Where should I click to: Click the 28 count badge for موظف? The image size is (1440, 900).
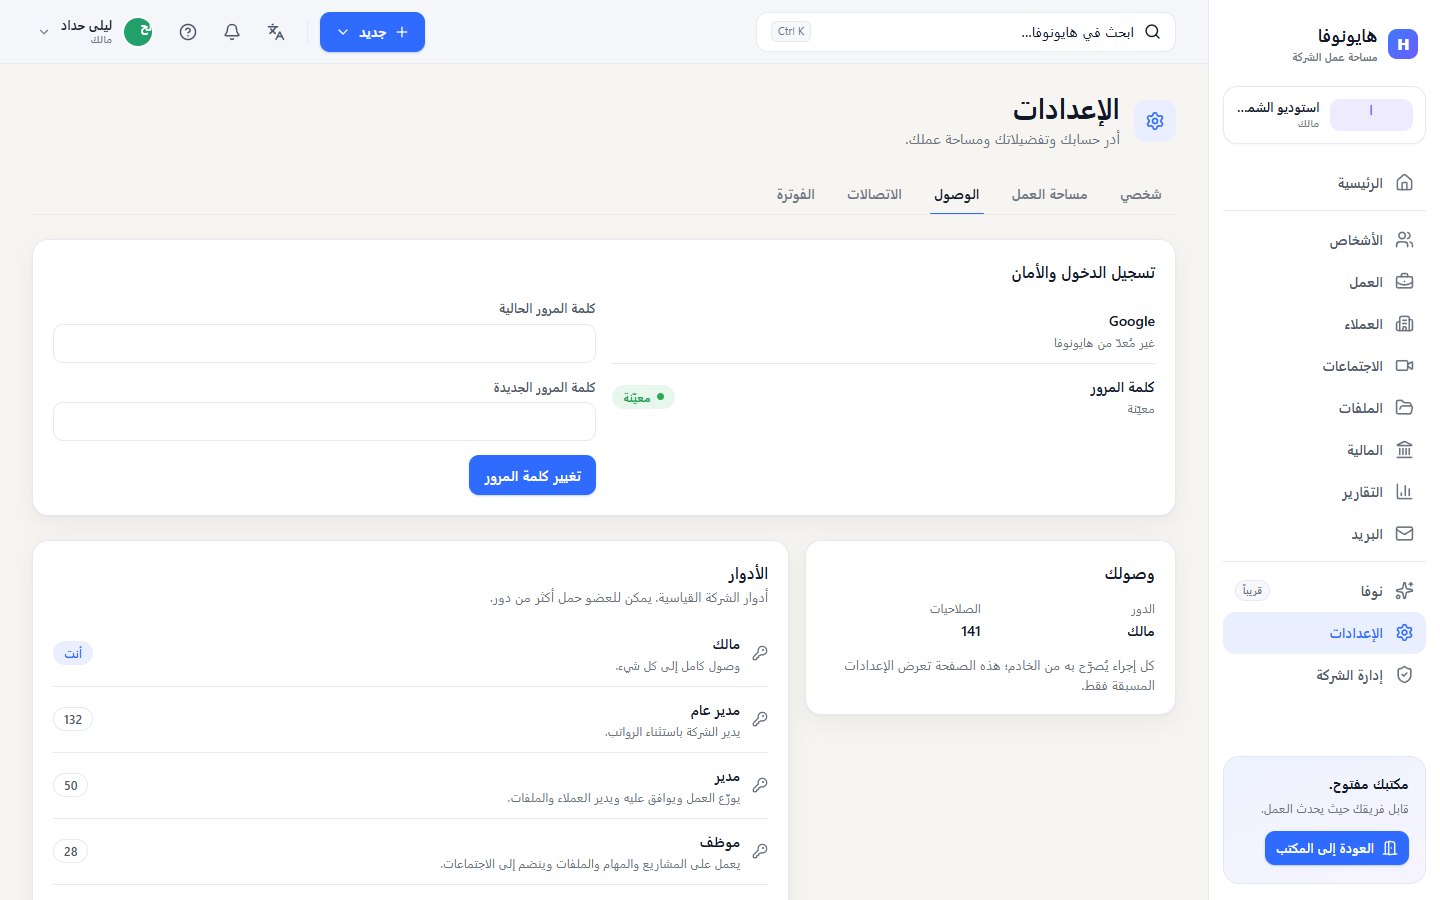tap(71, 852)
